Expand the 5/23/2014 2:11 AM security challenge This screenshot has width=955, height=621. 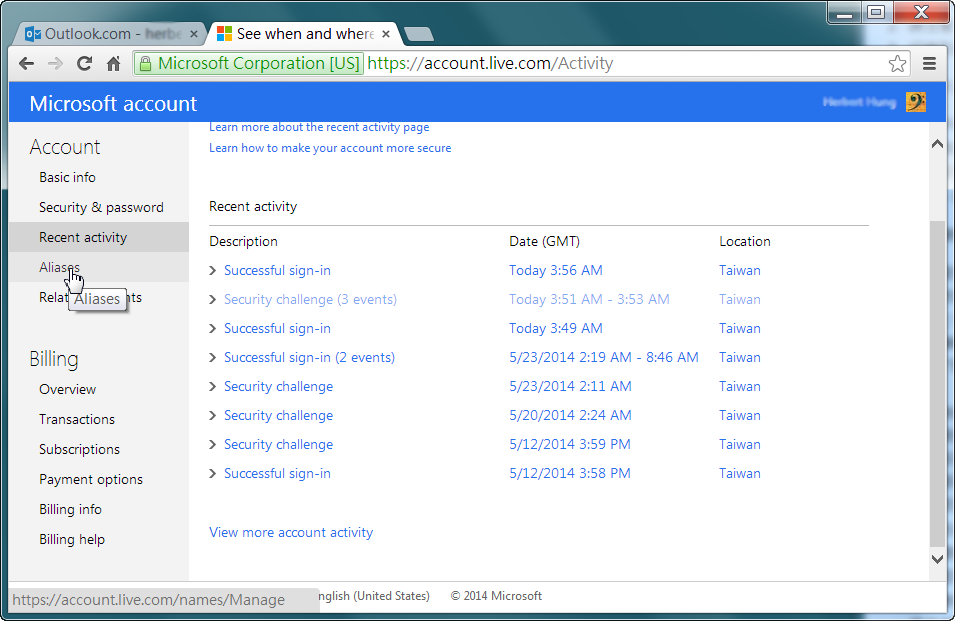tap(213, 387)
